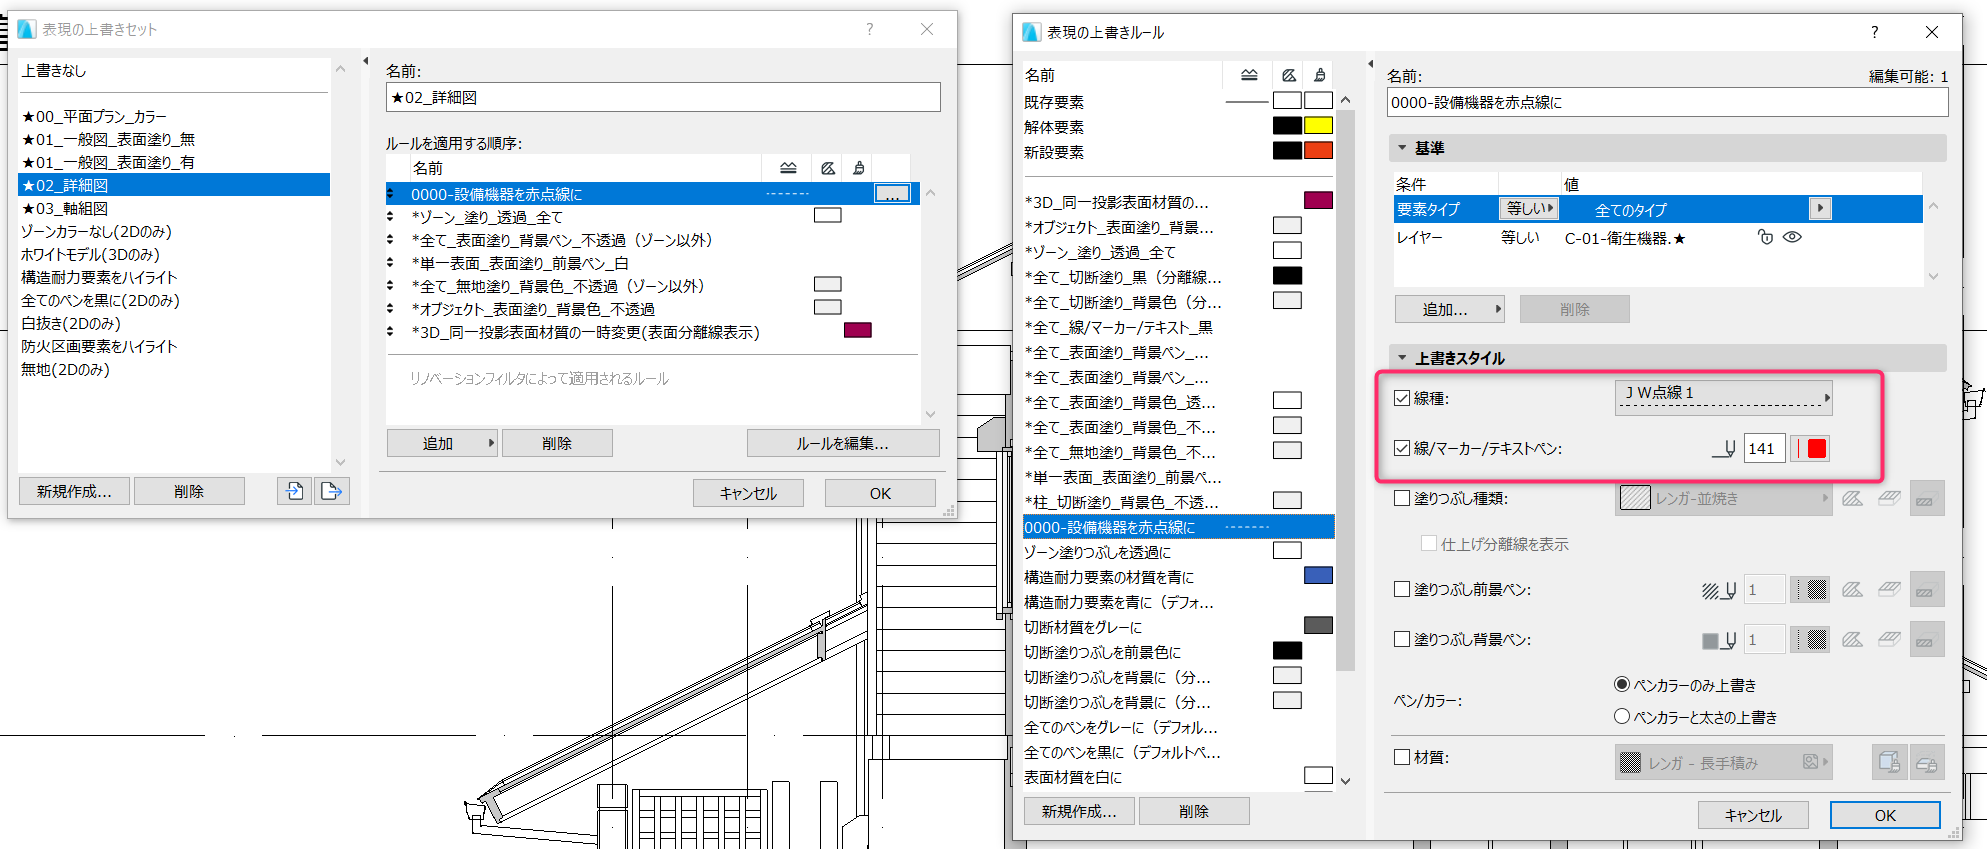Screen dimensions: 1987x849
Task: Collapse the 基準 section
Action: tap(1402, 148)
